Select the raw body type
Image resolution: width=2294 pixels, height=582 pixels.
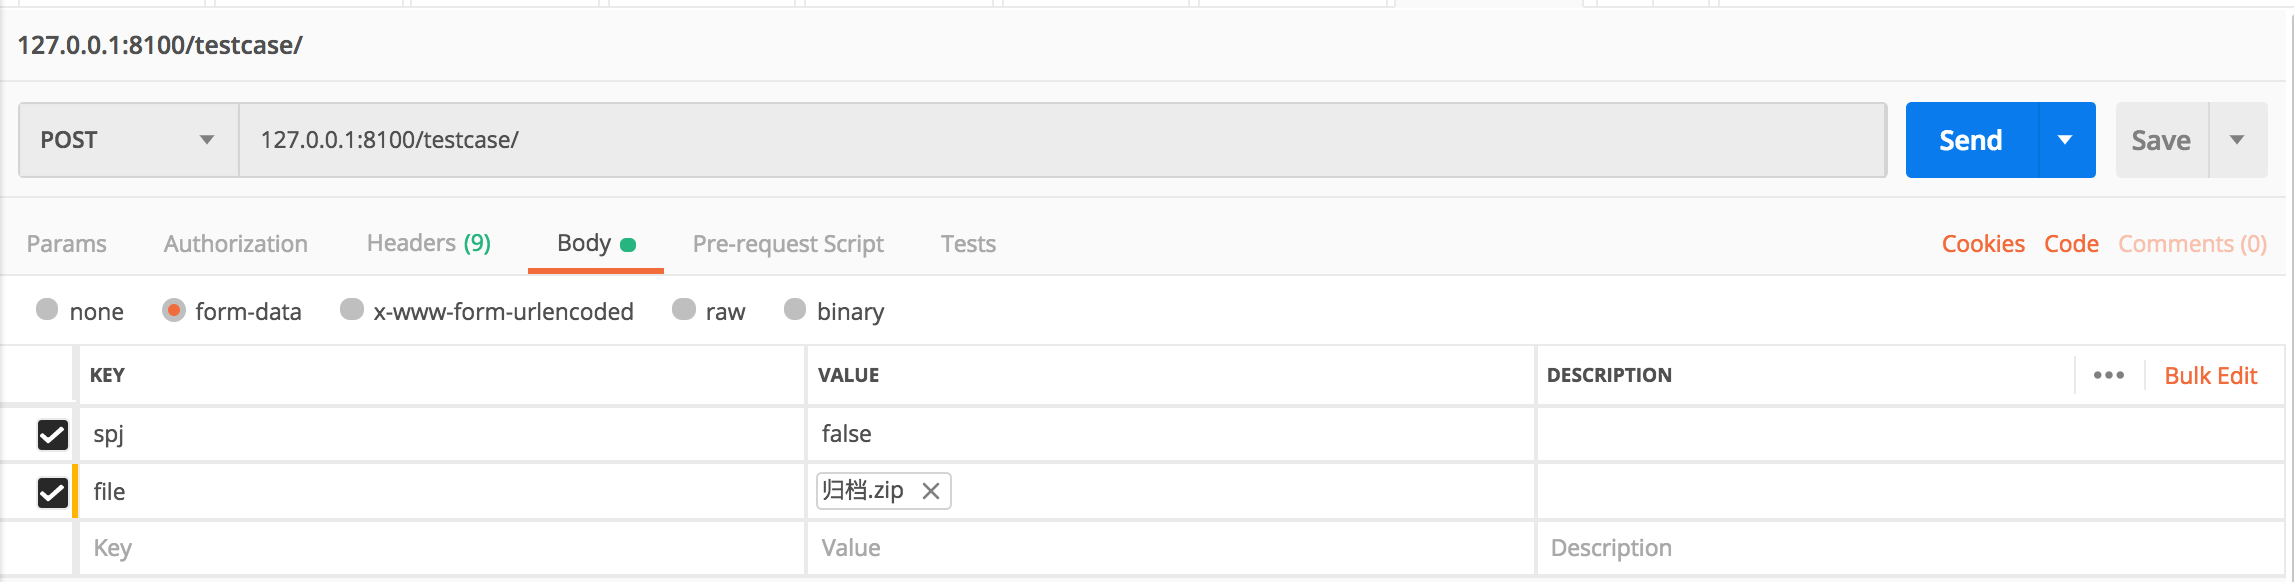[x=684, y=310]
